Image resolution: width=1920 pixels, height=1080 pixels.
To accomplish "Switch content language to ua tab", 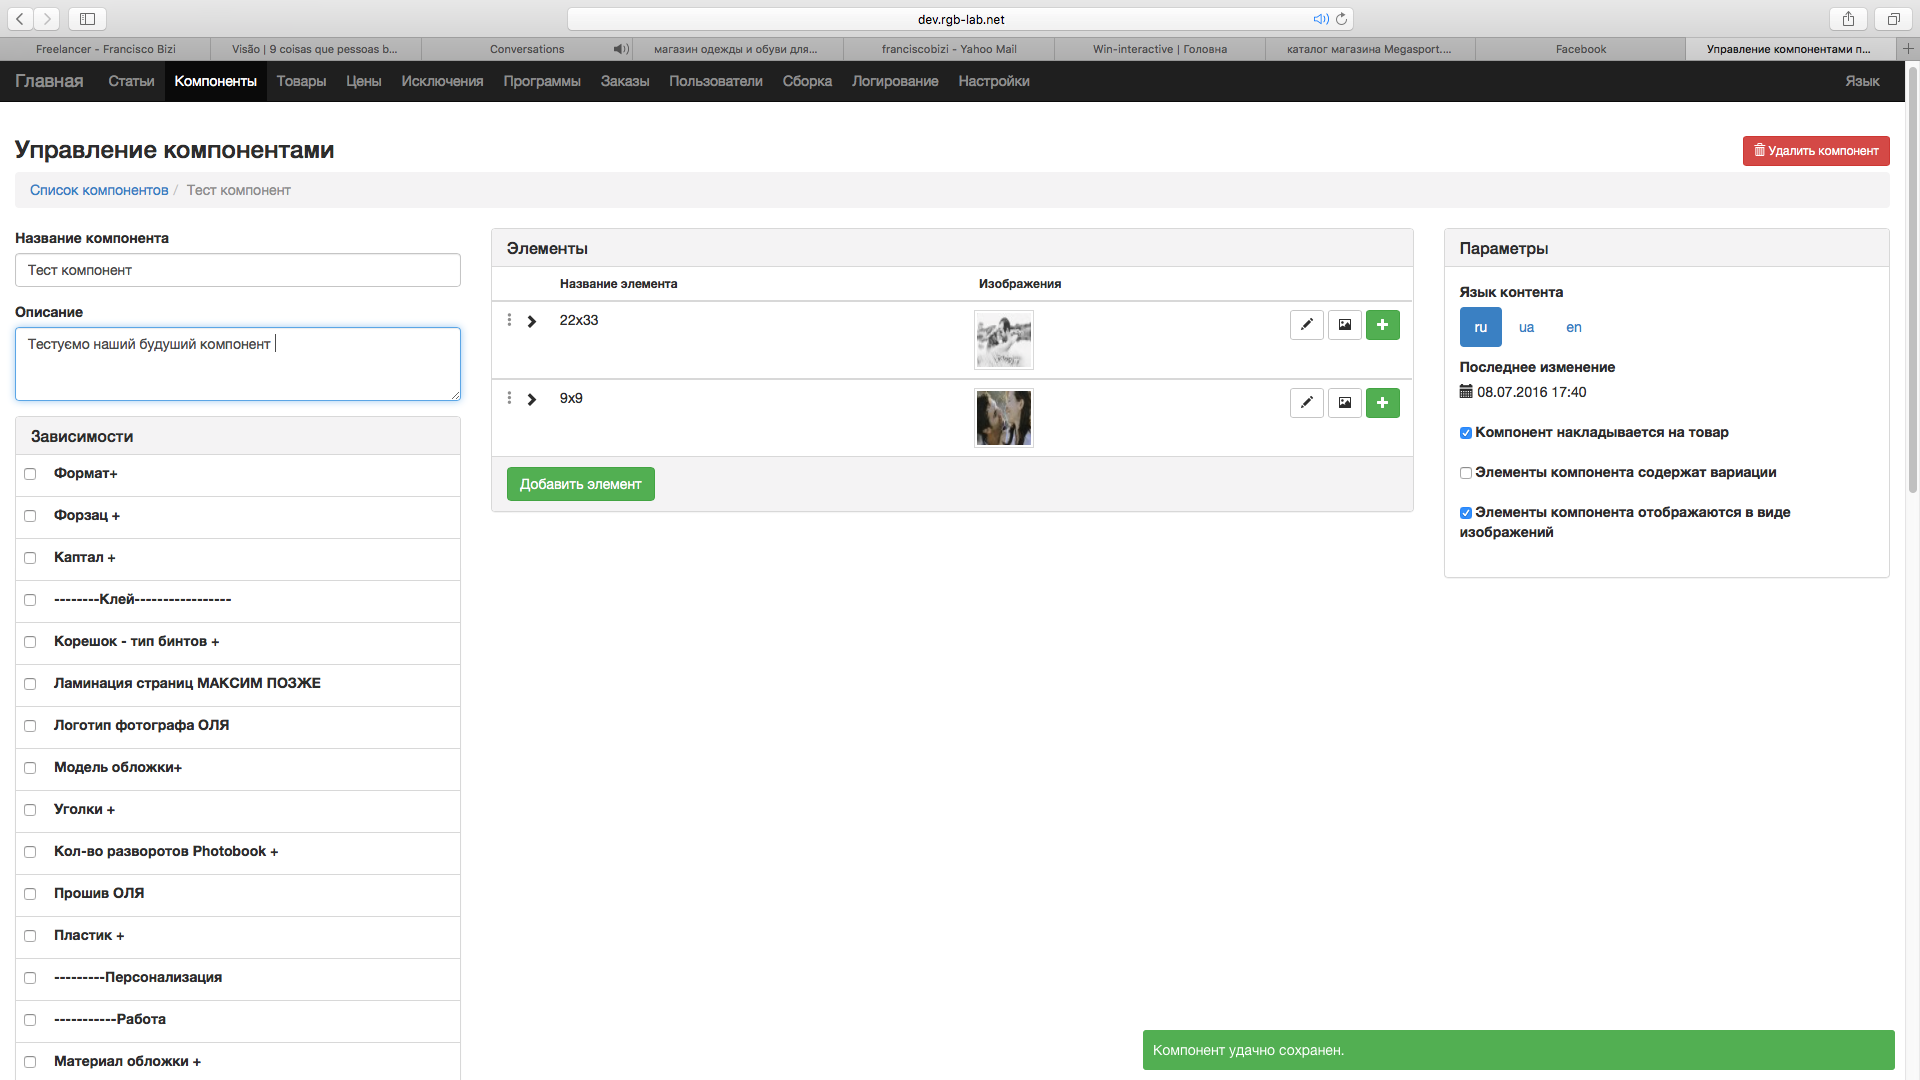I will point(1526,327).
